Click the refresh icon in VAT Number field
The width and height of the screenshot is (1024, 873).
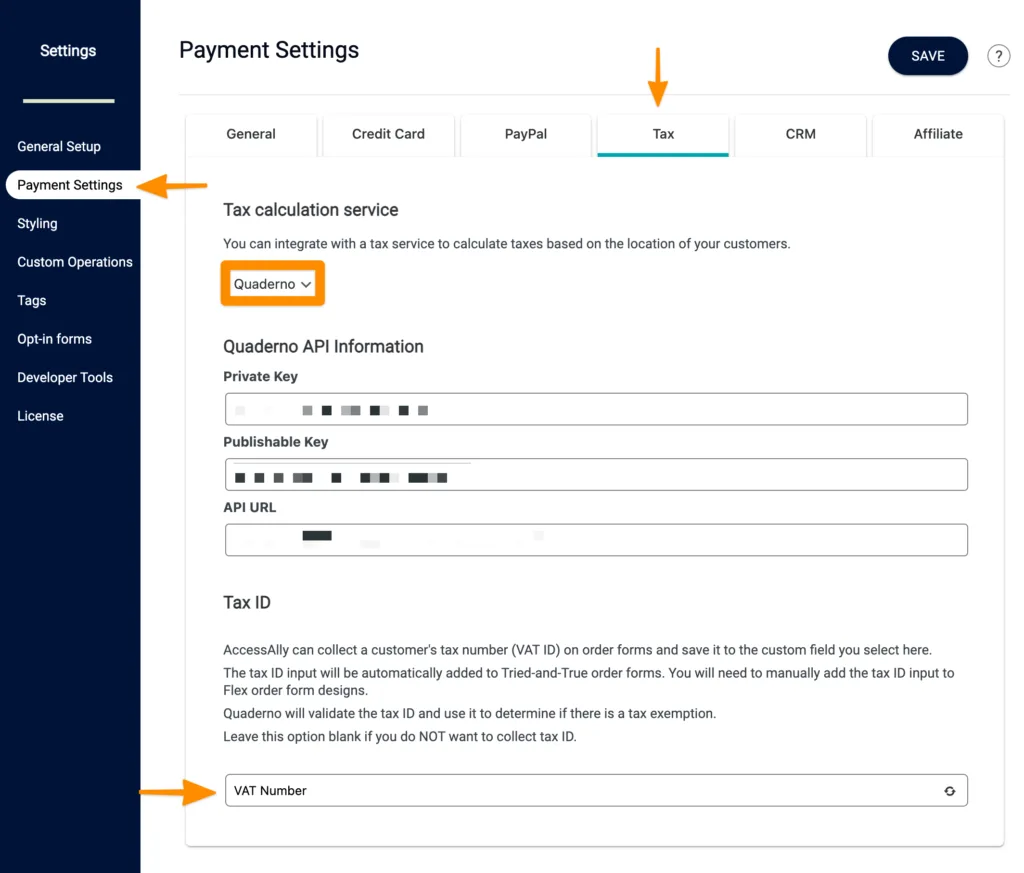coord(950,791)
